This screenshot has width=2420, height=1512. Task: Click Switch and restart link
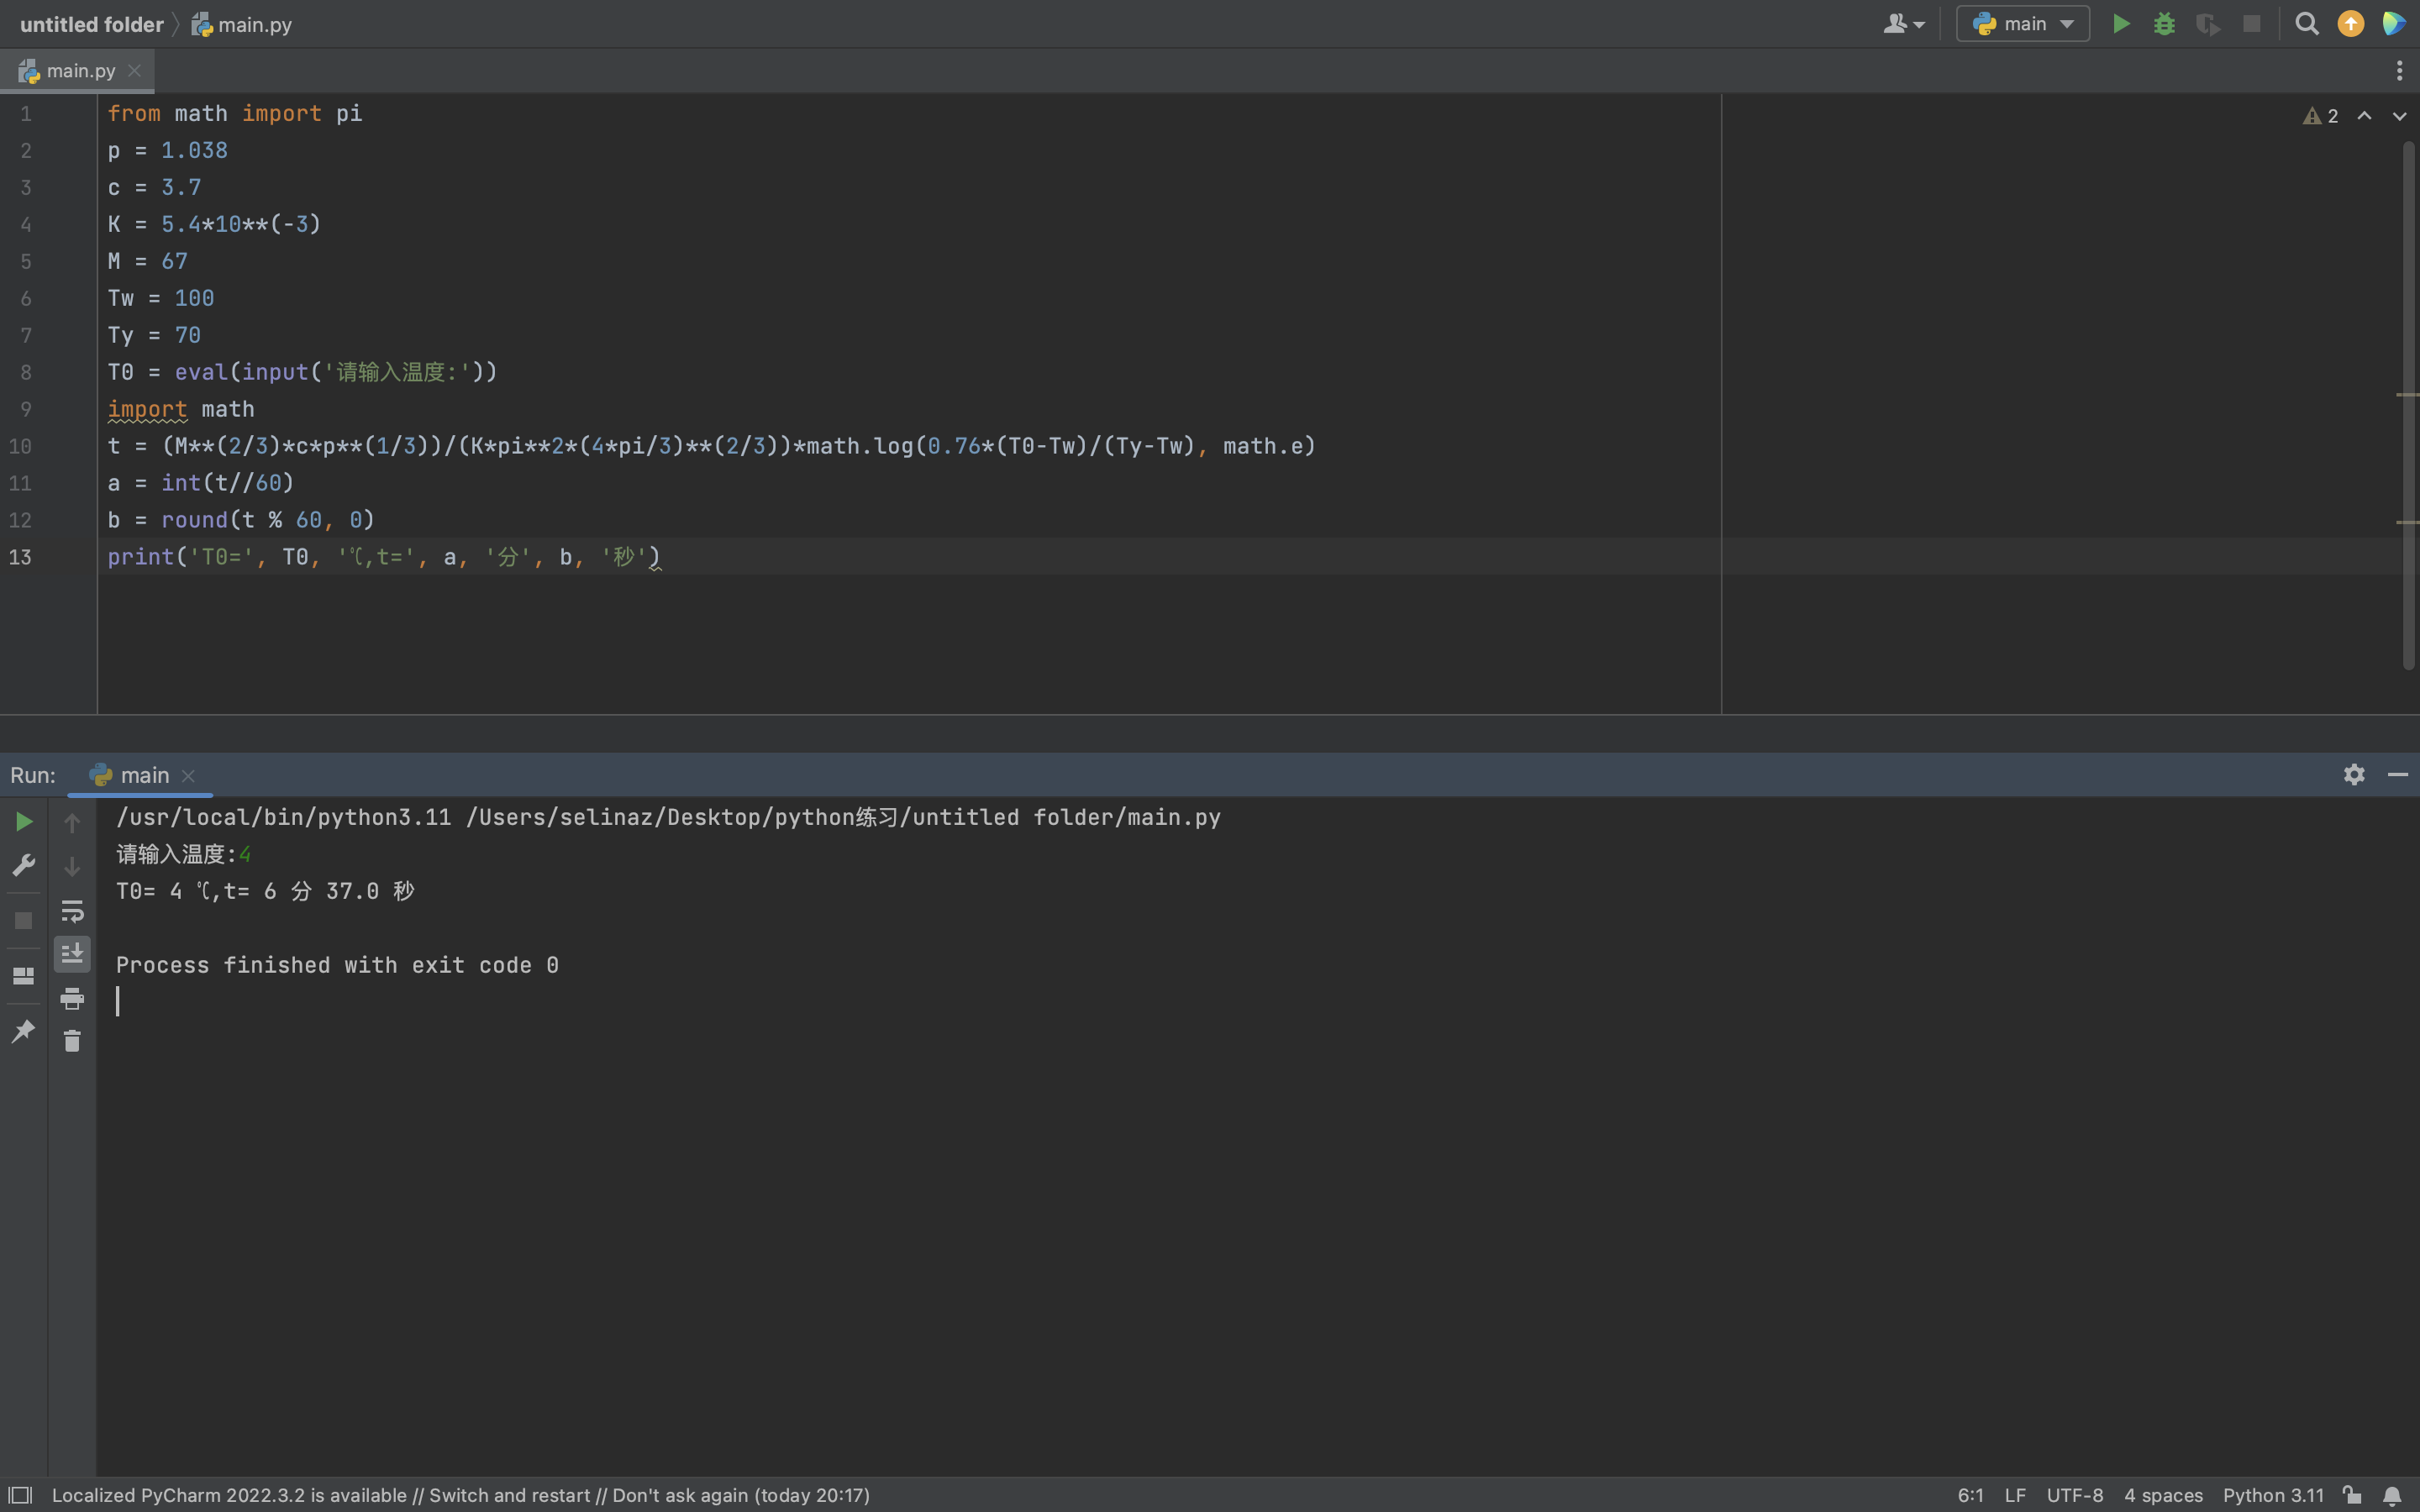pyautogui.click(x=509, y=1495)
